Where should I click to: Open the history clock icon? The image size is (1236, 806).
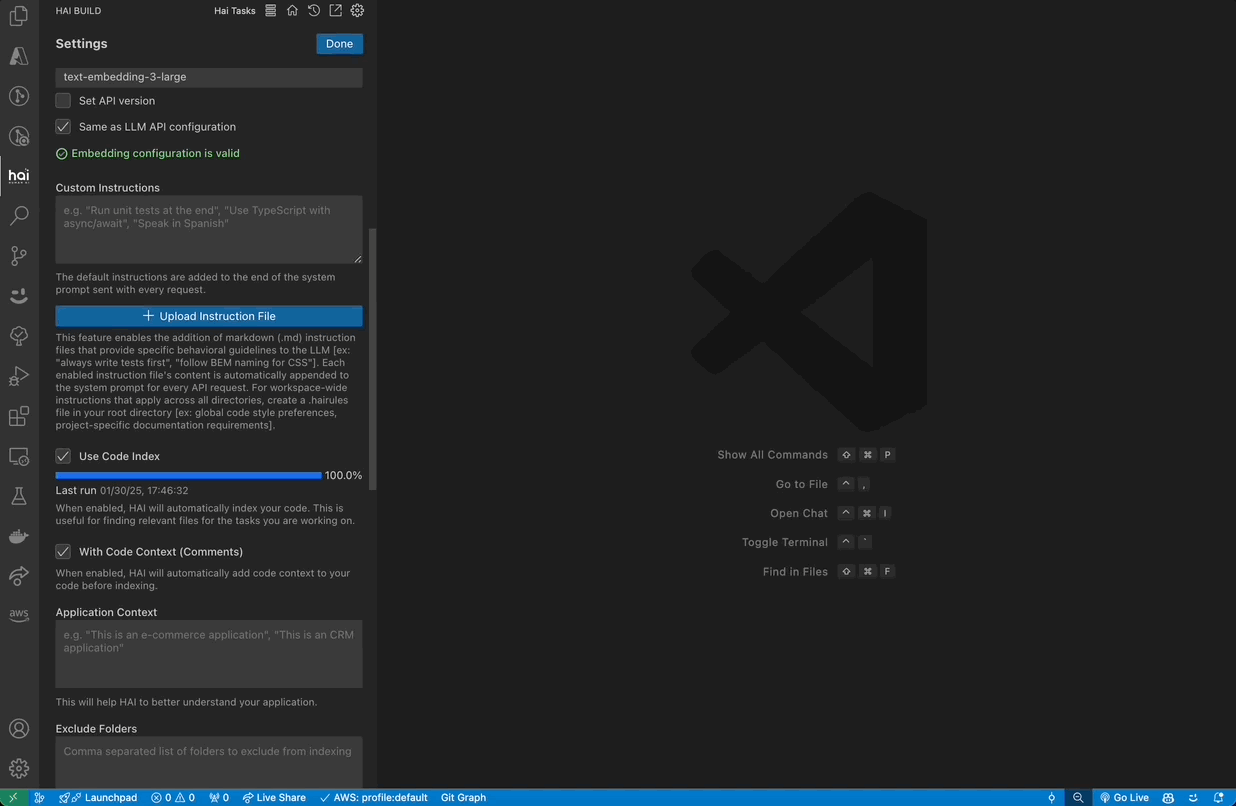tap(314, 11)
